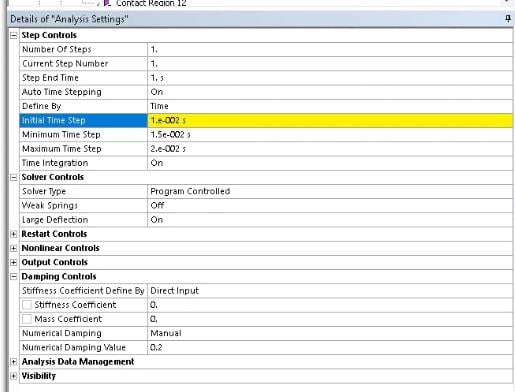Tick the Mass Coefficient parameter checkbox
This screenshot has height=392, width=515.
click(27, 319)
